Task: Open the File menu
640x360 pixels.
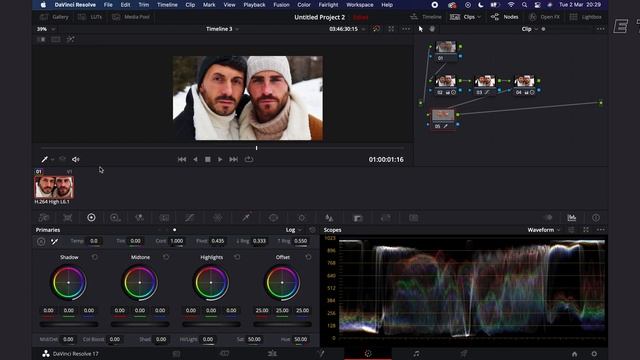Action: pyautogui.click(x=108, y=5)
